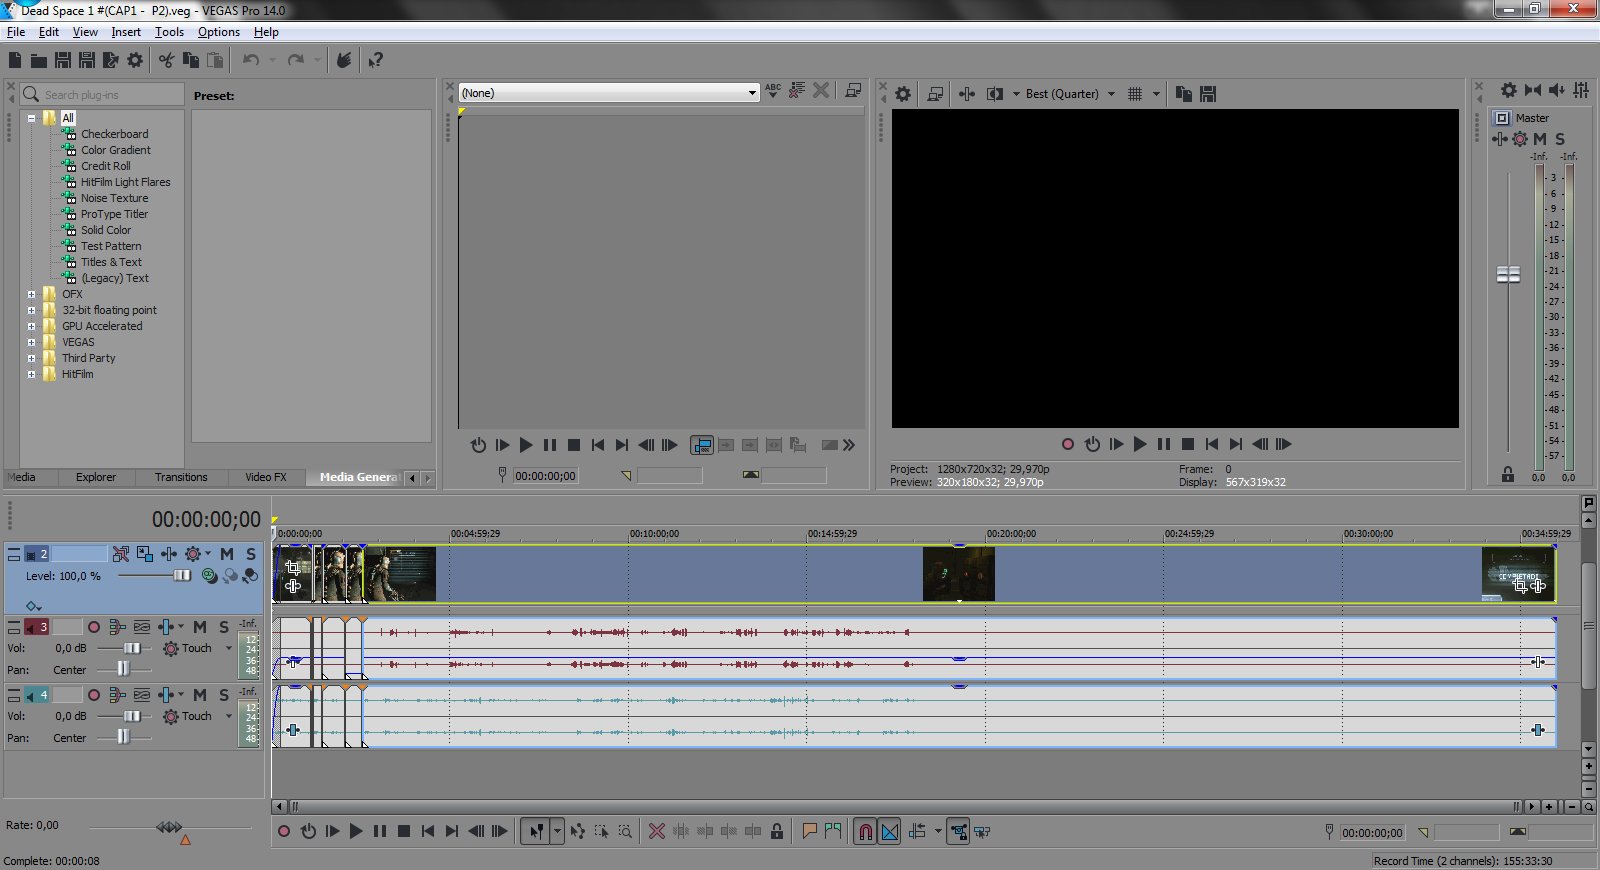
Task: Select the Selection edit tool
Action: tap(601, 831)
